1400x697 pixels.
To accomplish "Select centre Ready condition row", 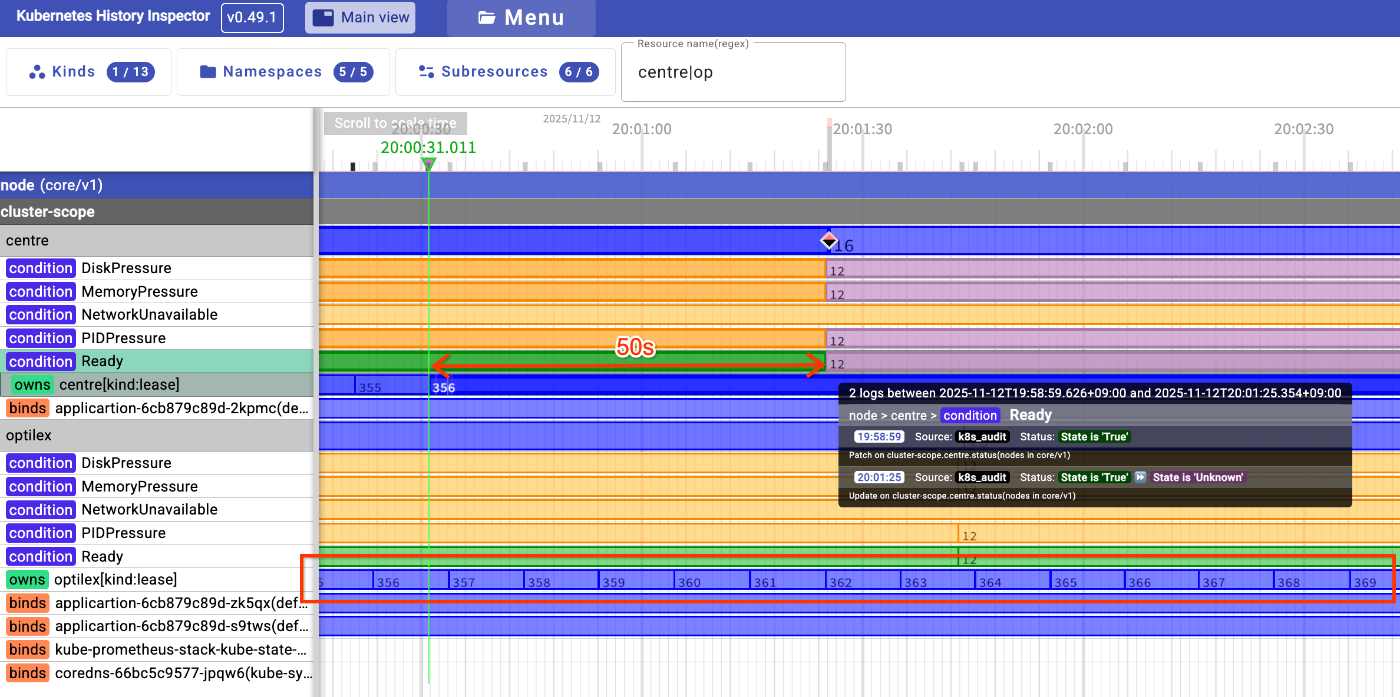I will tap(158, 361).
